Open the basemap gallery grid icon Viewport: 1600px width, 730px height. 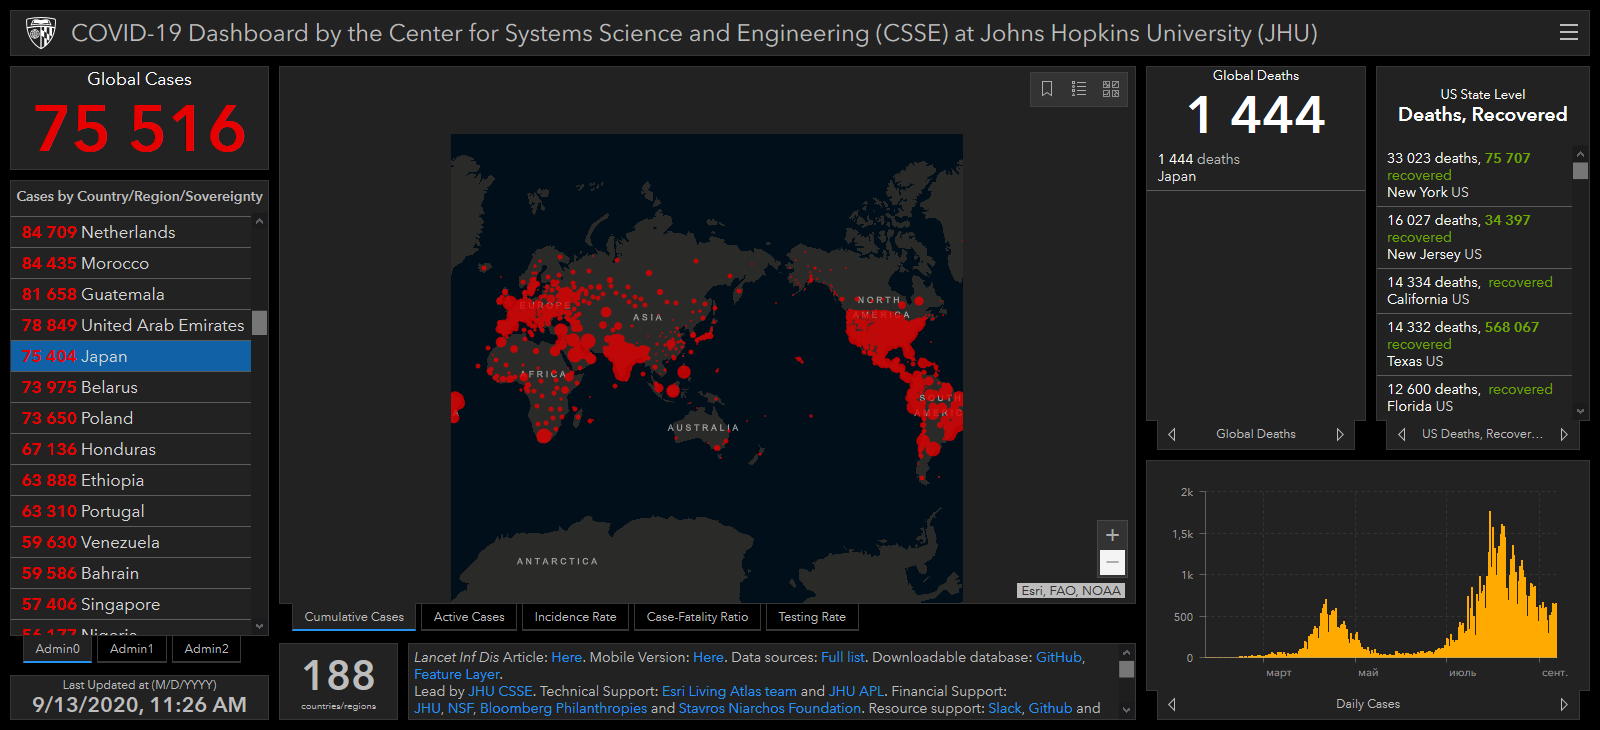[x=1111, y=89]
